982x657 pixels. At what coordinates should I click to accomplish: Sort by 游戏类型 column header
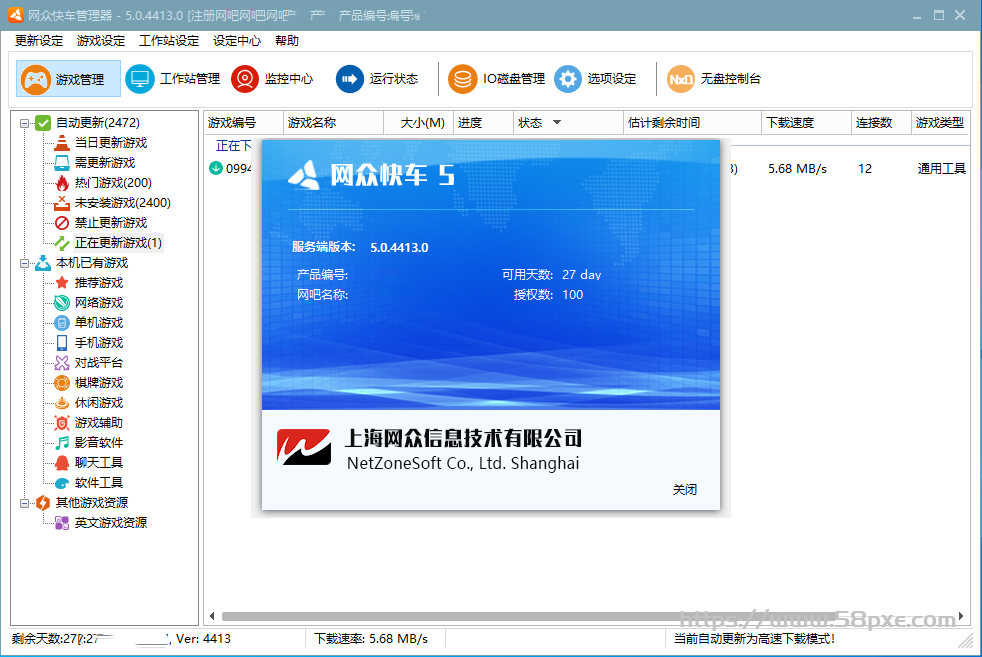click(x=941, y=123)
